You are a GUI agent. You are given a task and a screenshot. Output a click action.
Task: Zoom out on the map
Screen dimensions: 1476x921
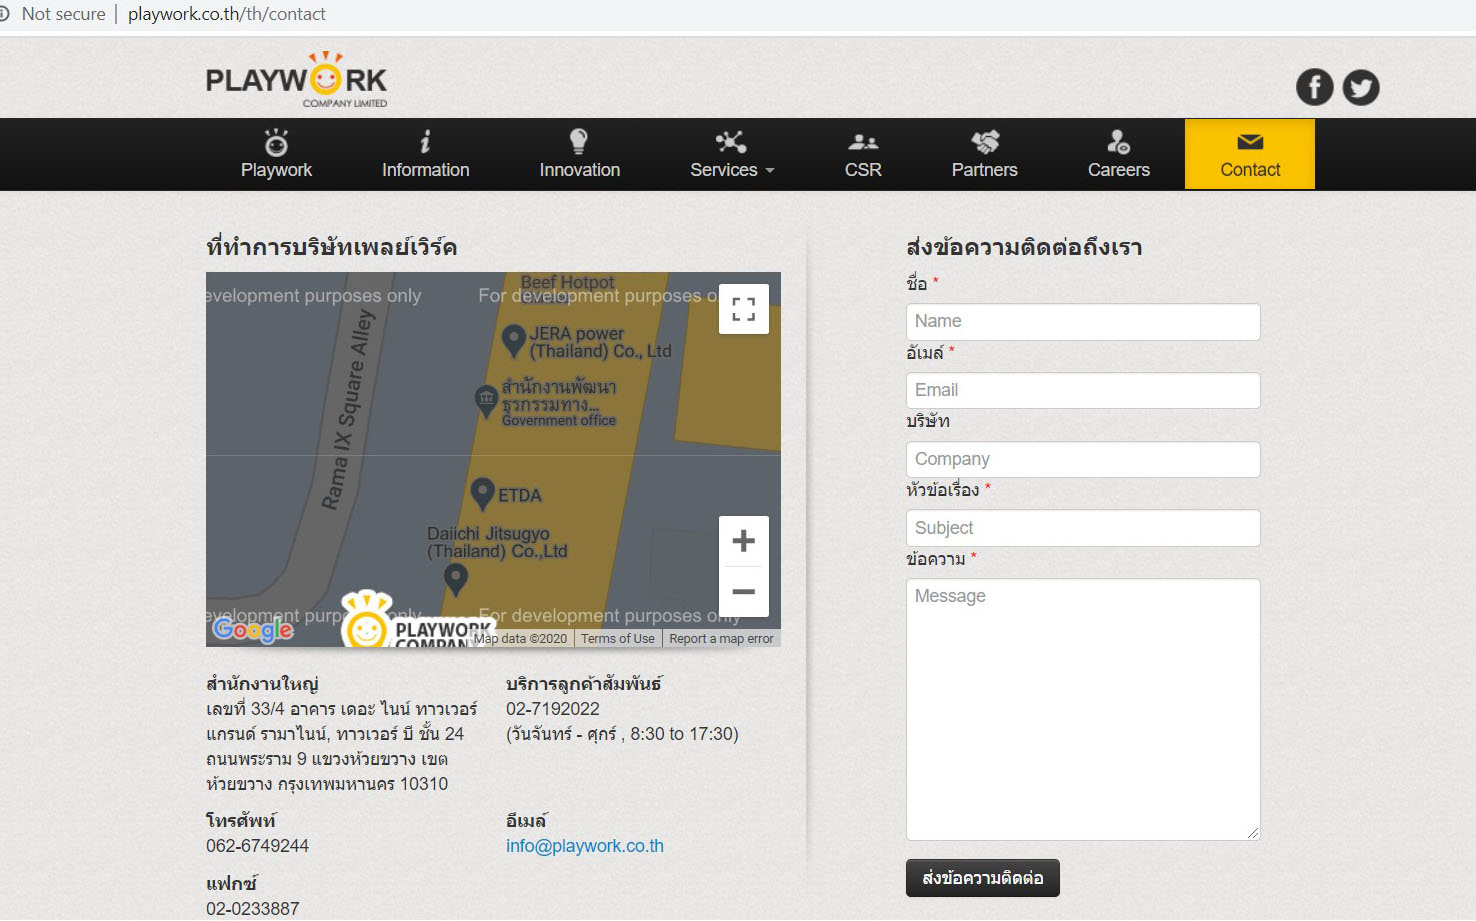point(743,591)
